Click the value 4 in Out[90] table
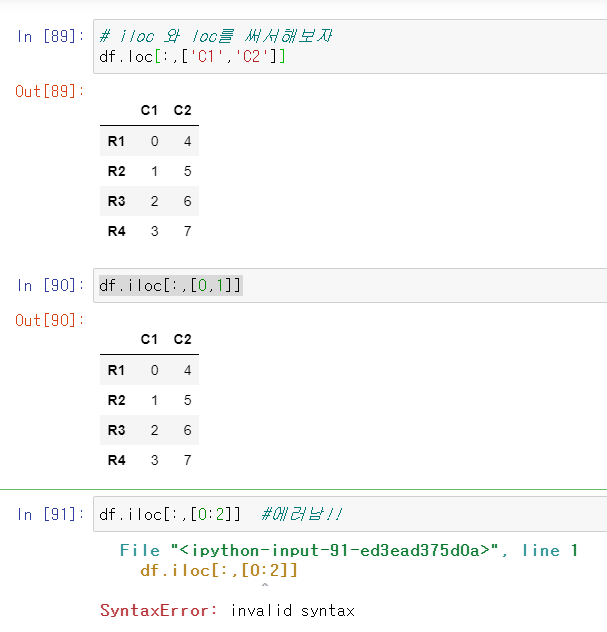 tap(187, 370)
